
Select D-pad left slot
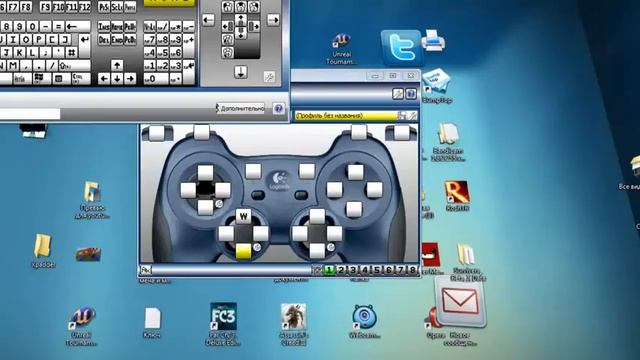(188, 190)
